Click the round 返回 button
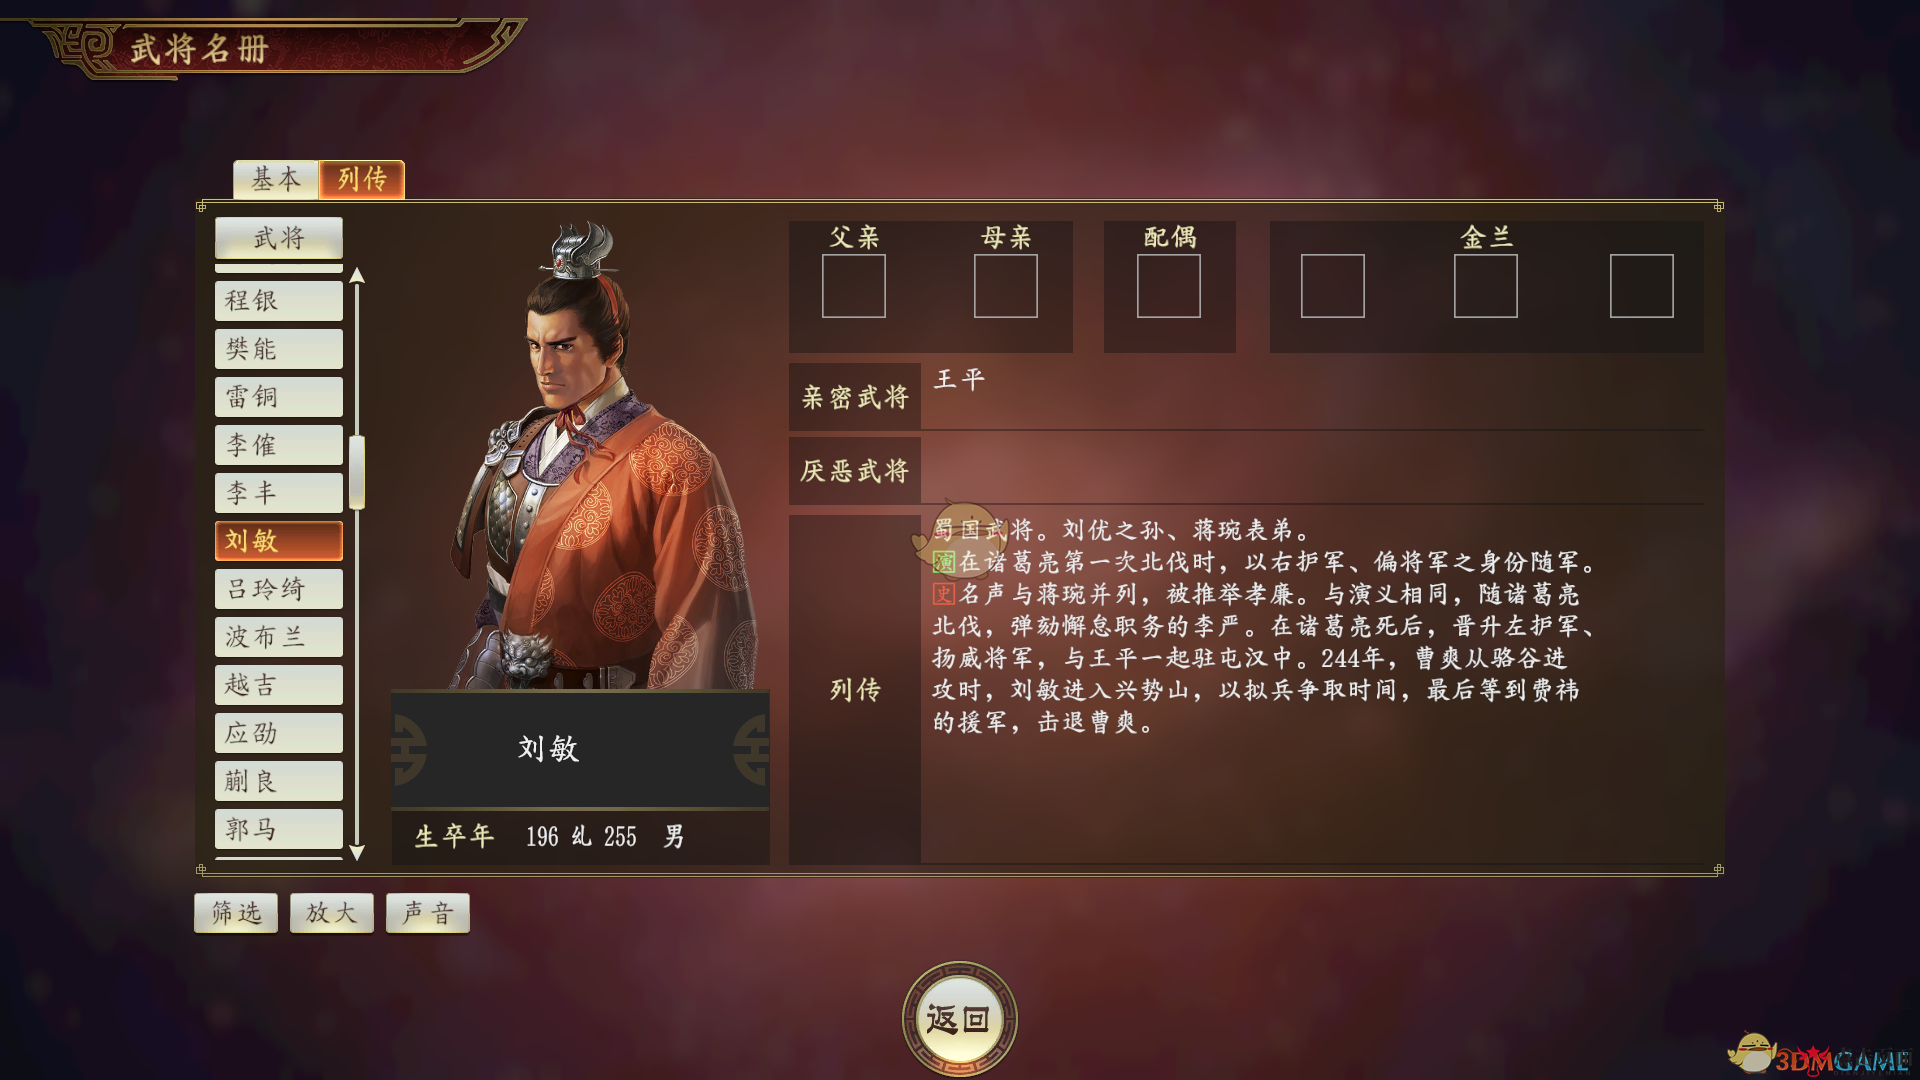The height and width of the screenshot is (1080, 1920). (959, 1019)
